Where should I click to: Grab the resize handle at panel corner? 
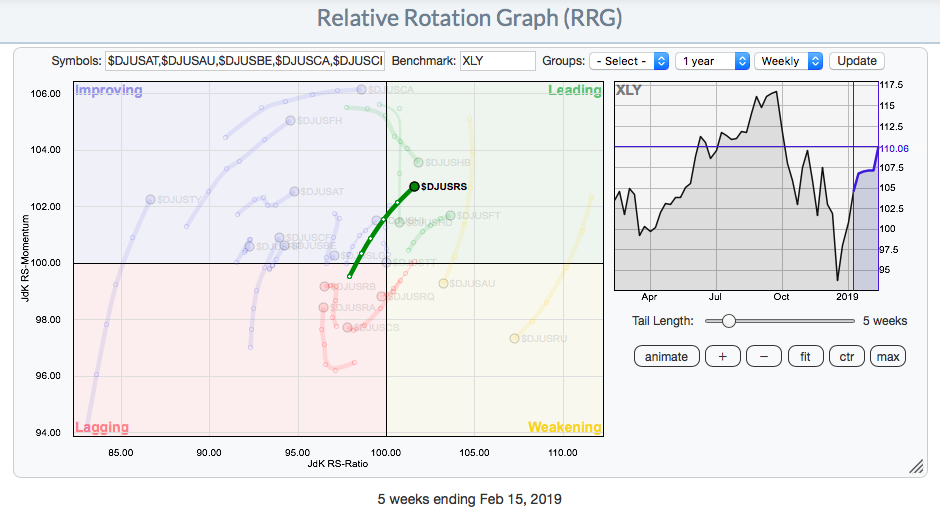pos(915,466)
